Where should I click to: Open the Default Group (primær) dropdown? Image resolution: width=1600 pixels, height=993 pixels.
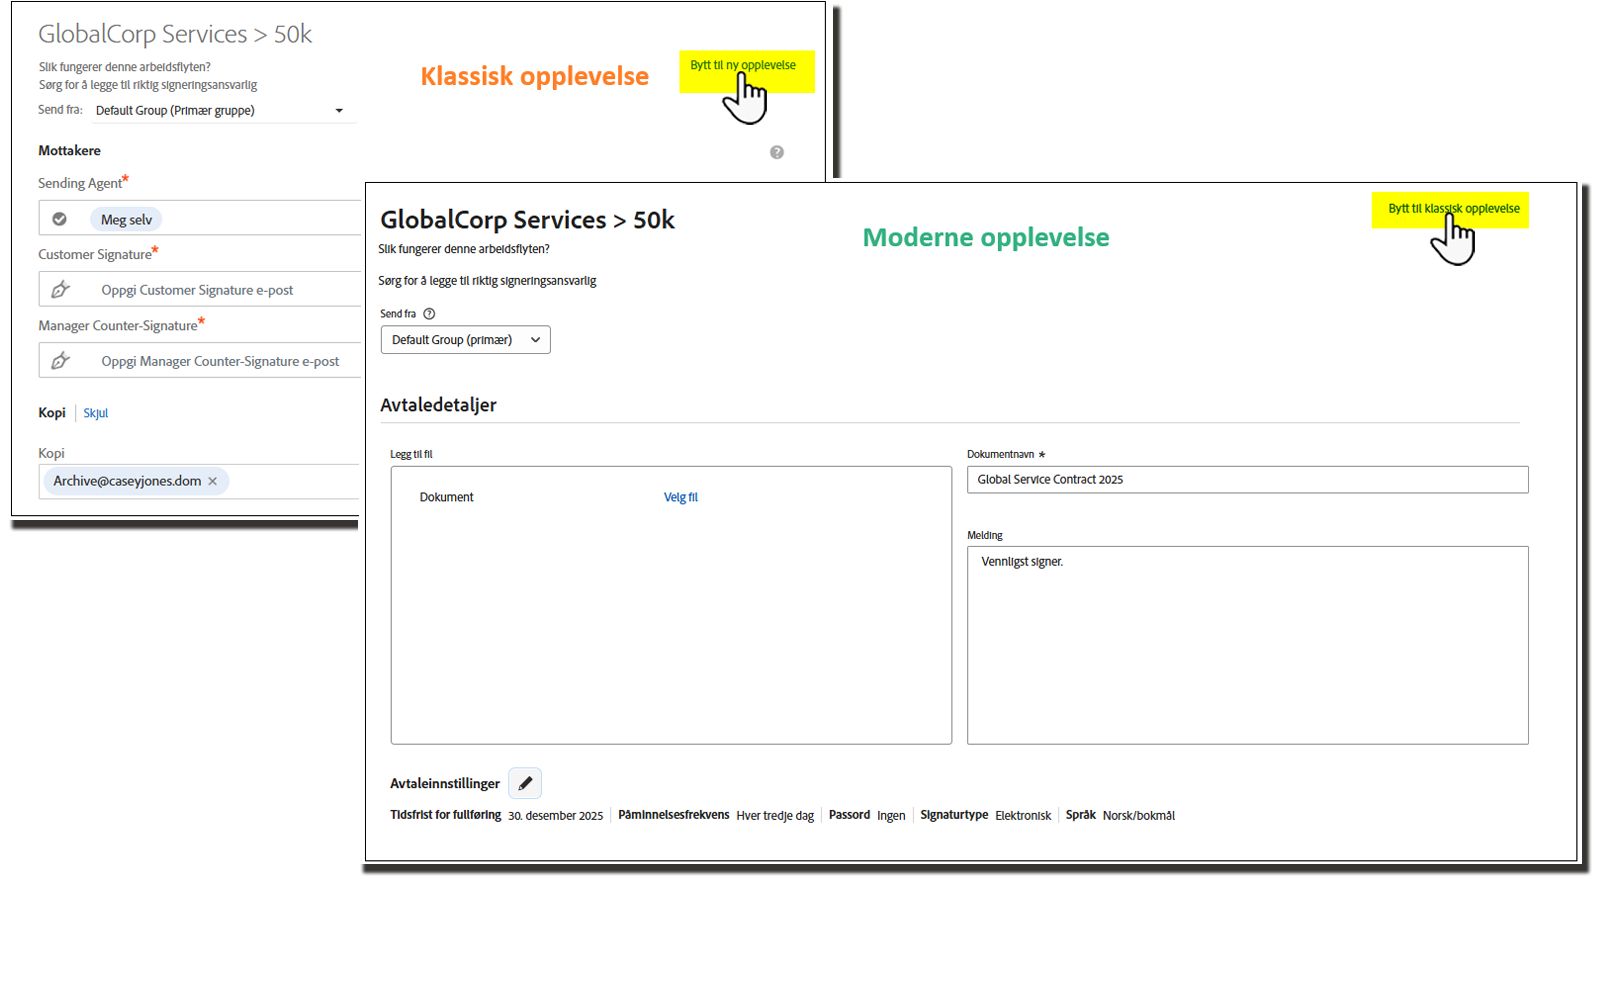point(465,340)
